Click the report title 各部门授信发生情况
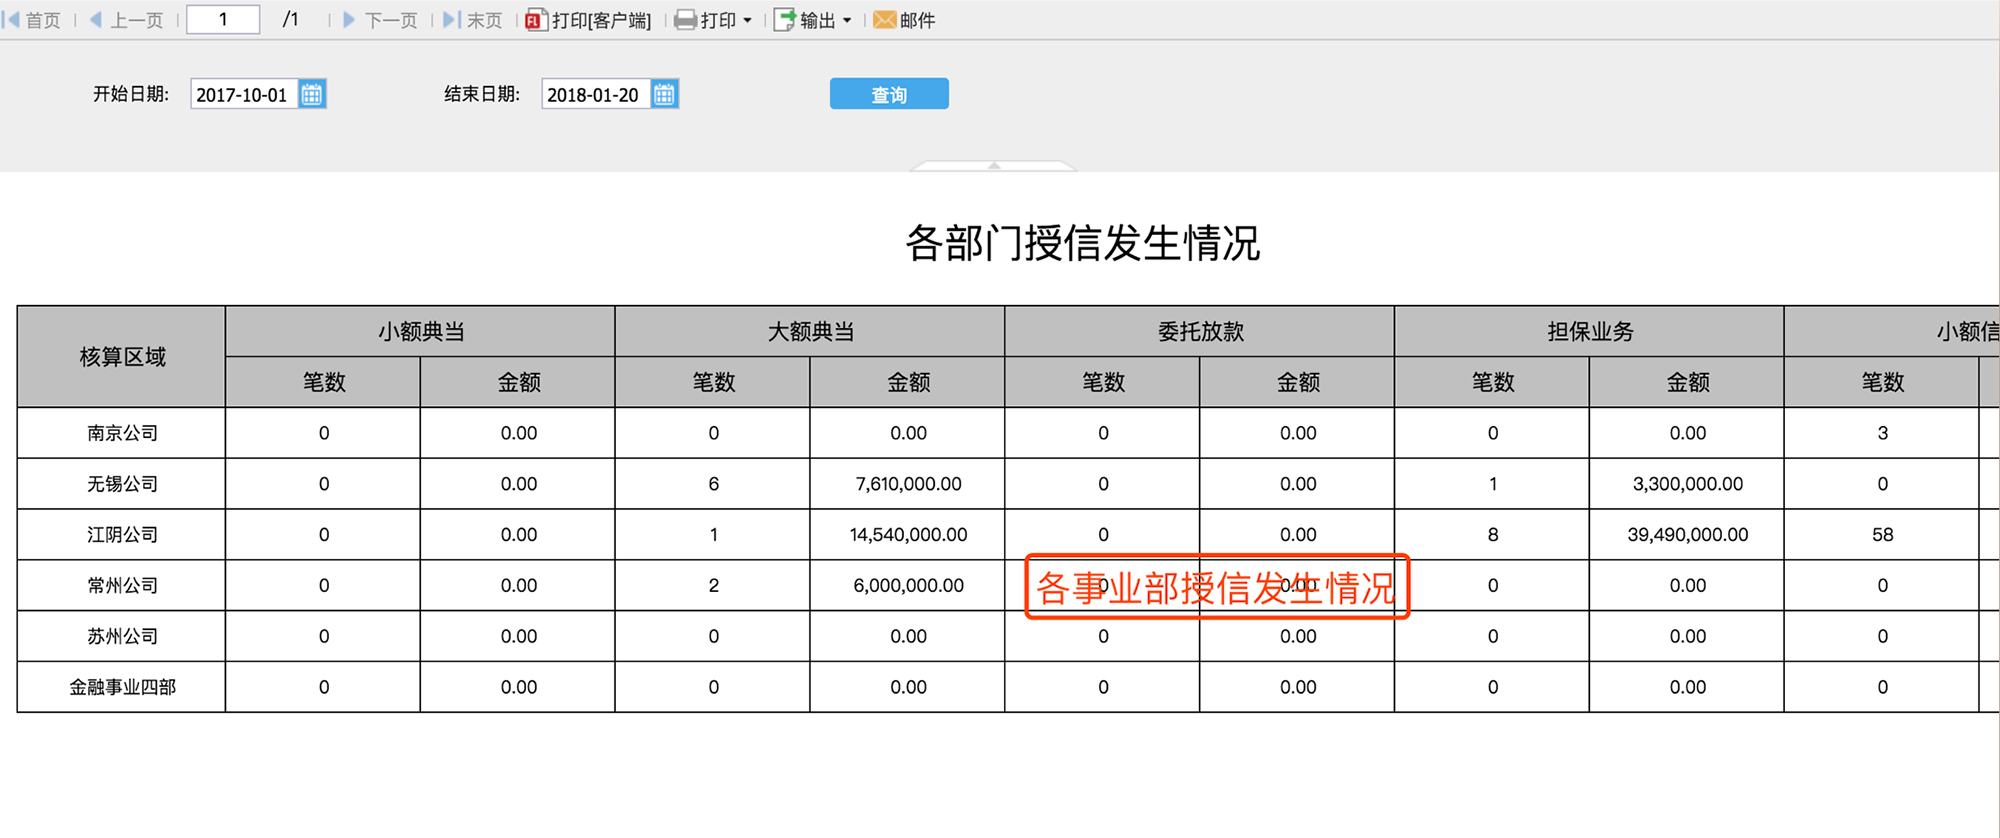This screenshot has height=838, width=2000. 1082,243
